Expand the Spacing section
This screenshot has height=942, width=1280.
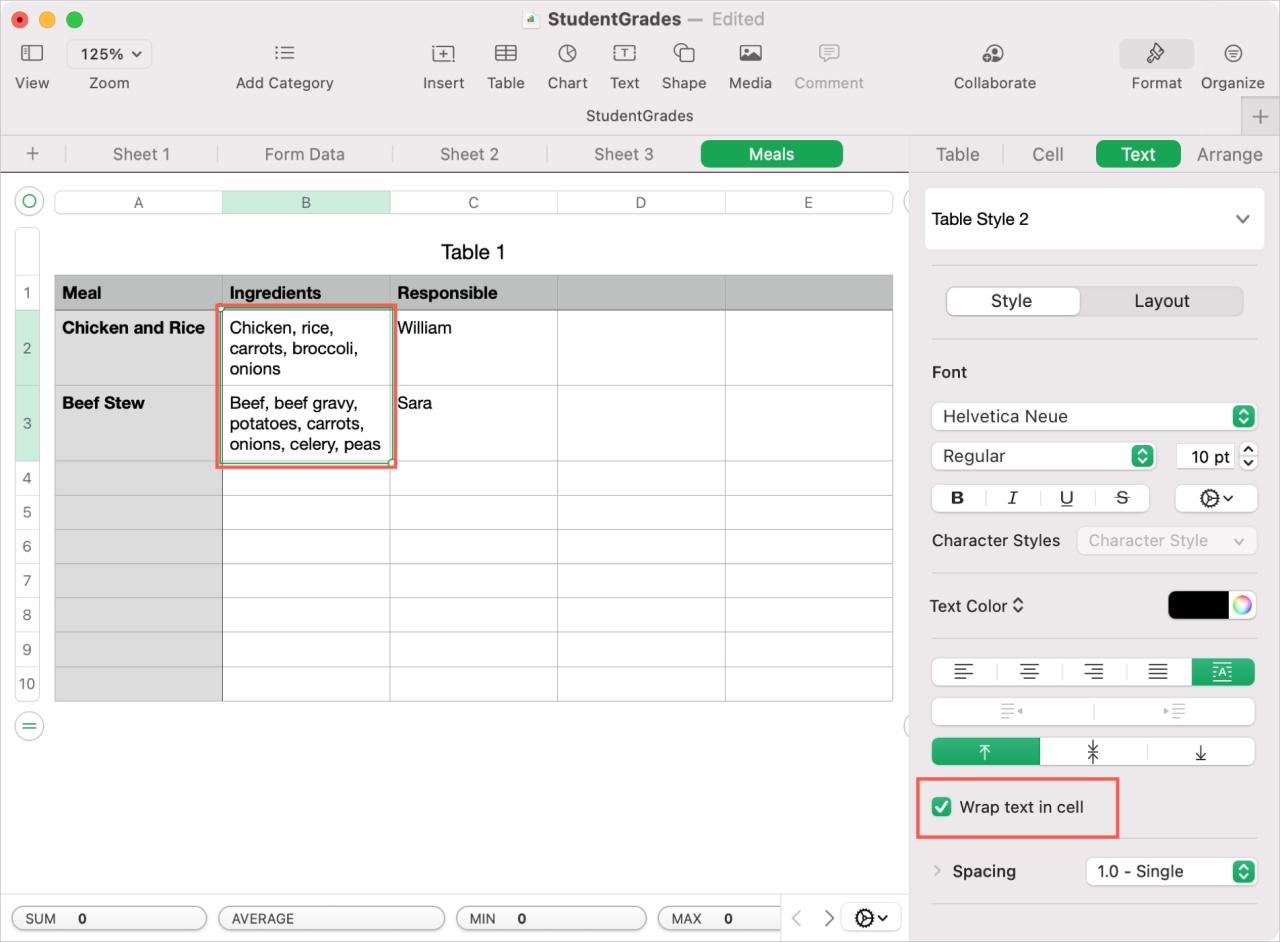coord(937,871)
